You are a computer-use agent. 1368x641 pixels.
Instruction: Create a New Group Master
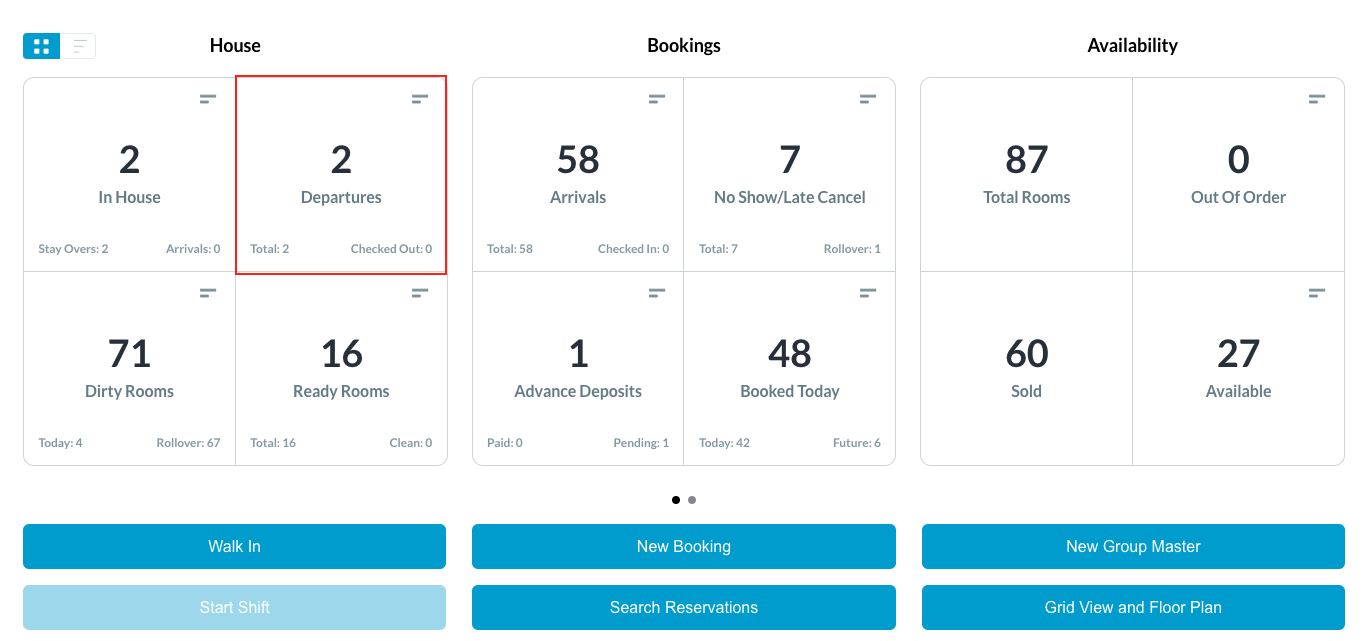click(x=1133, y=546)
